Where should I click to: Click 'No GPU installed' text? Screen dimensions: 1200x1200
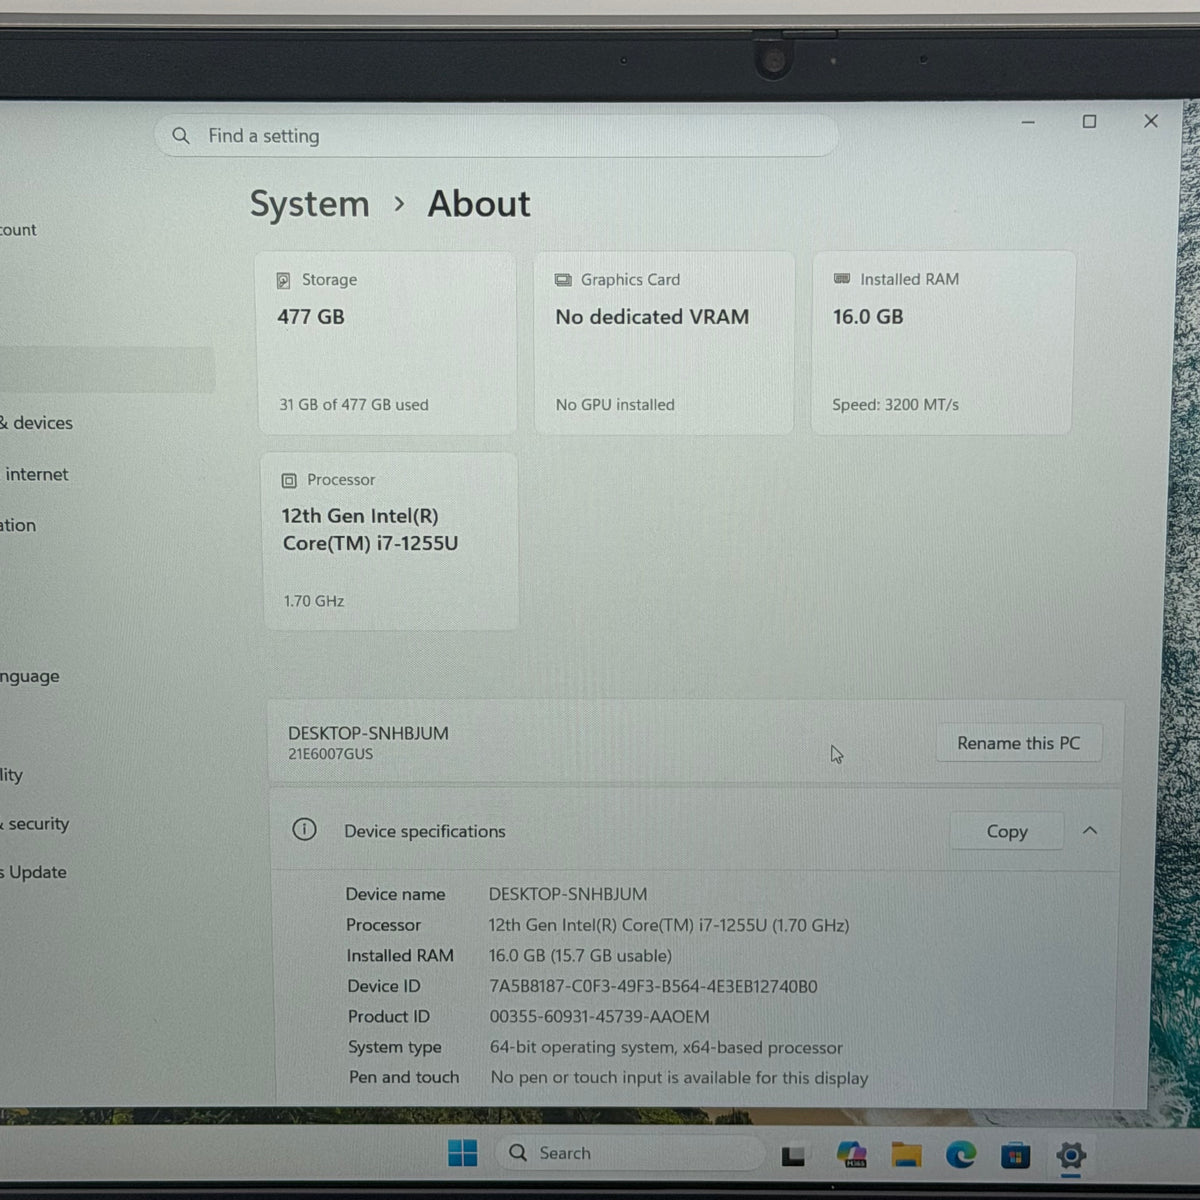(x=615, y=405)
